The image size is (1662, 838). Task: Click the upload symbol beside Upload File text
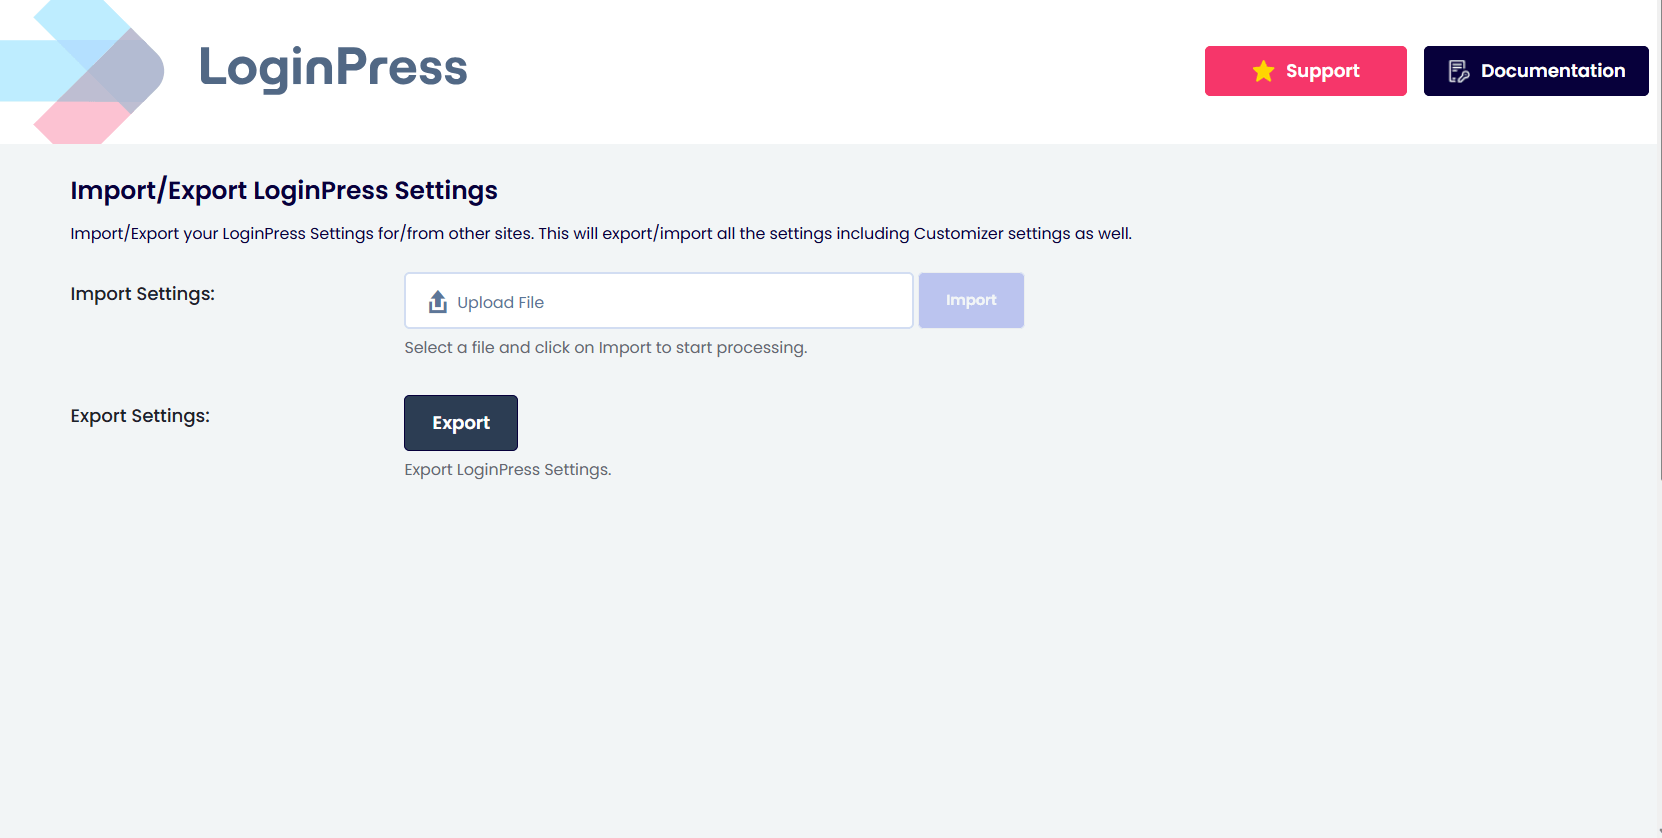pyautogui.click(x=437, y=300)
